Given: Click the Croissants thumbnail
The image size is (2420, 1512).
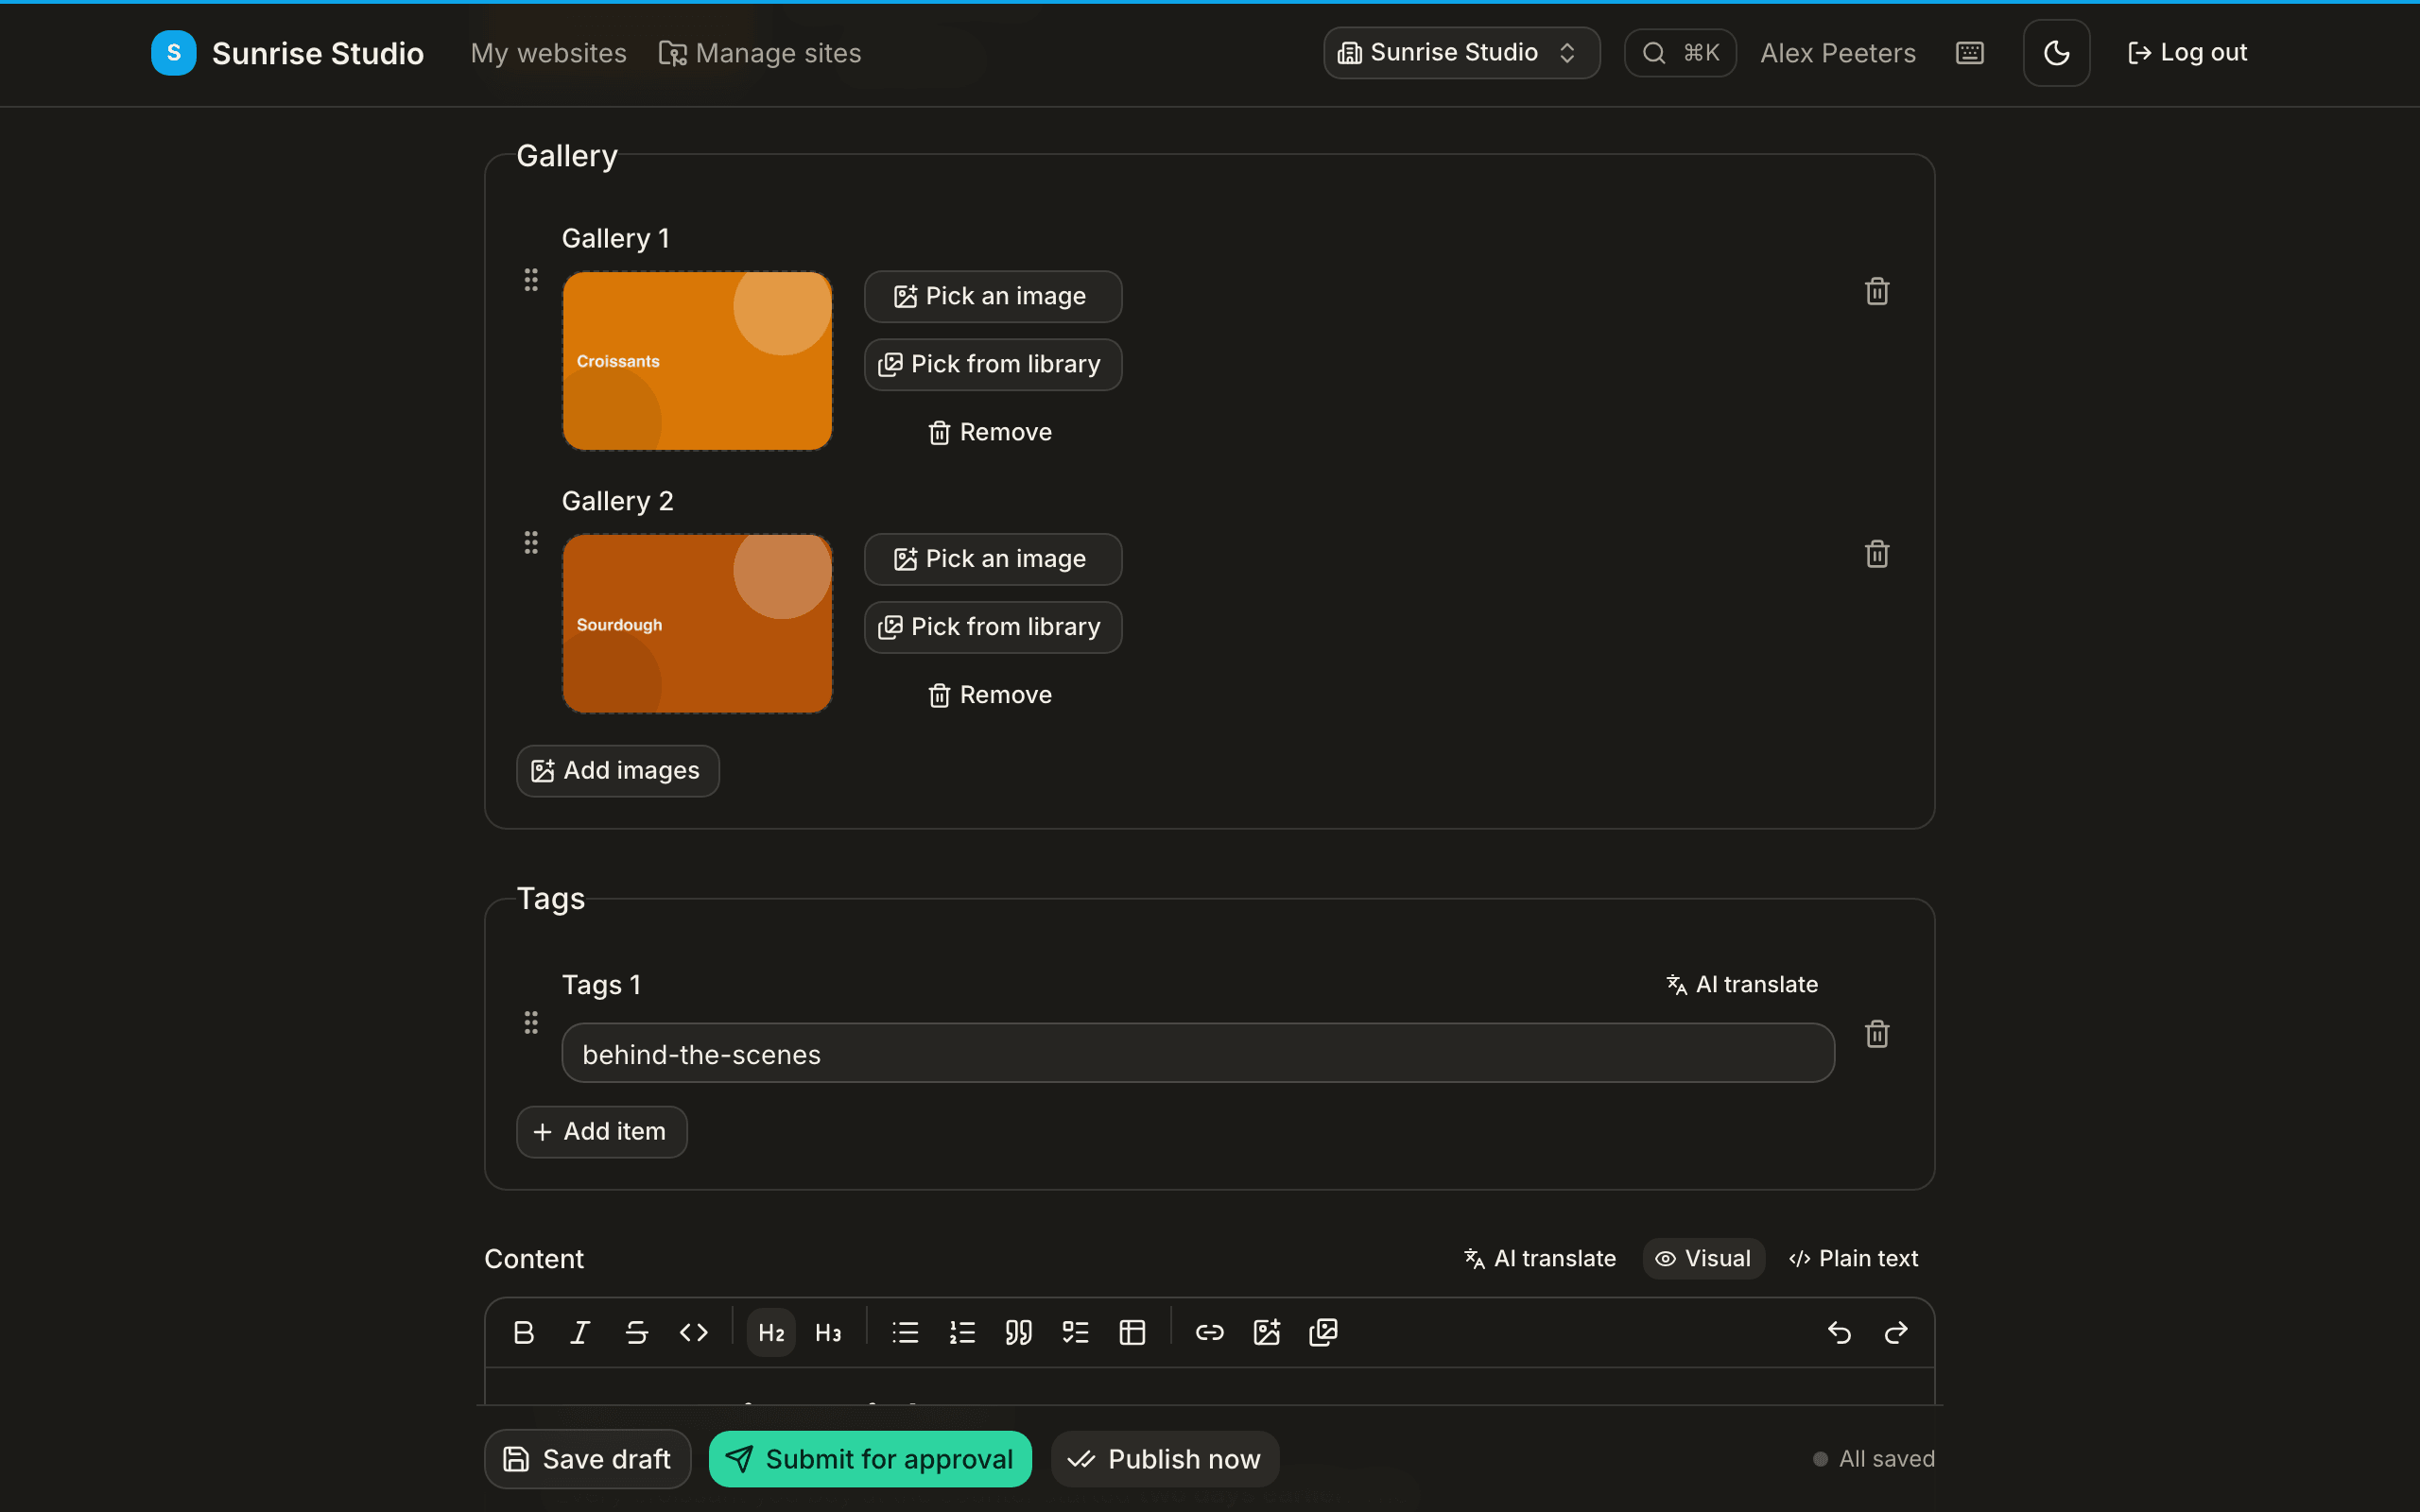Looking at the screenshot, I should tap(697, 361).
